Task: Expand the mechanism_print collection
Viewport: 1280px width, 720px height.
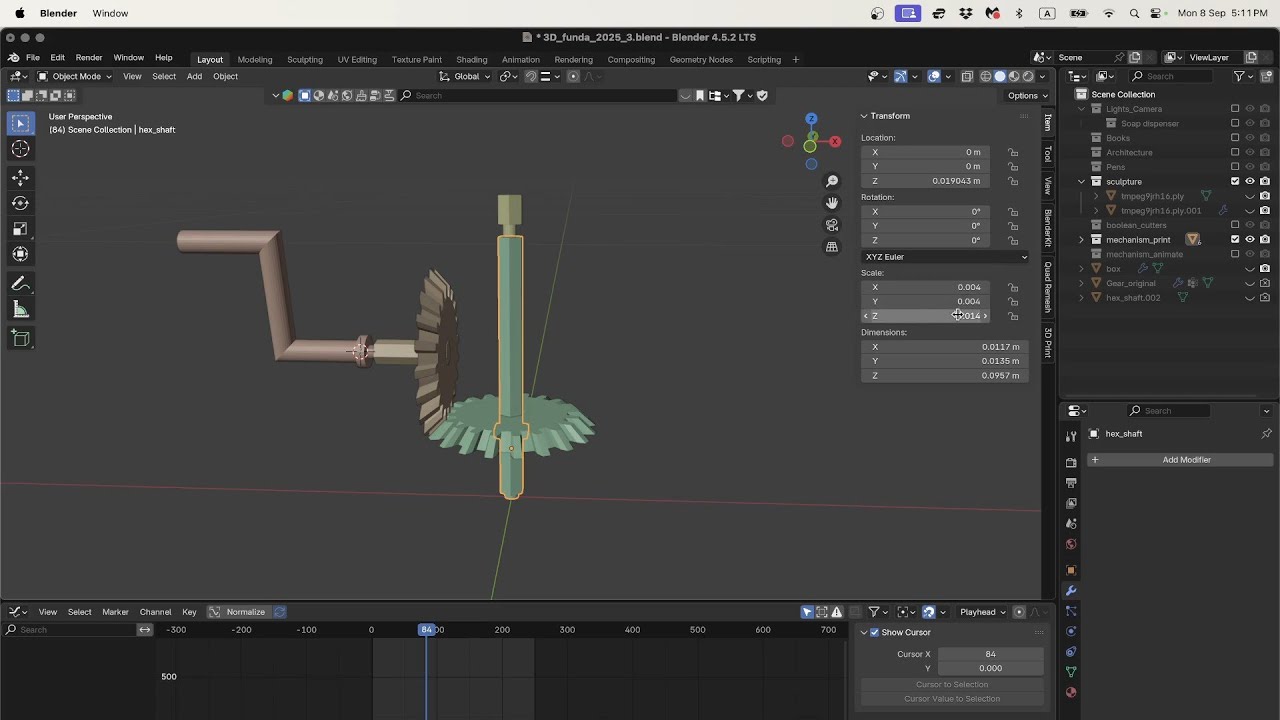Action: 1081,240
